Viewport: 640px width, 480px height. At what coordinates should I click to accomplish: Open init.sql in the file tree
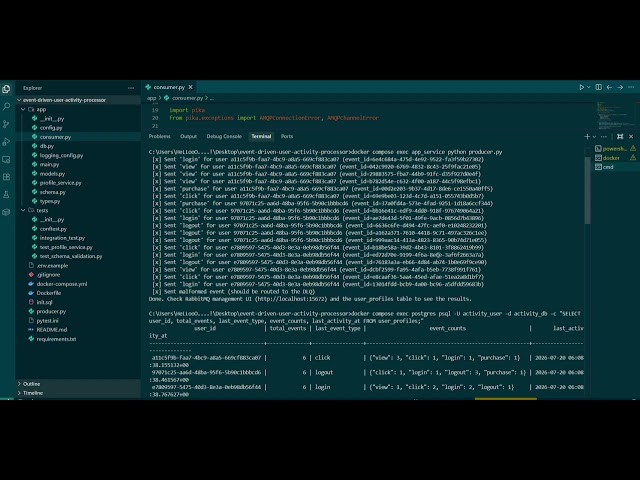[x=44, y=302]
